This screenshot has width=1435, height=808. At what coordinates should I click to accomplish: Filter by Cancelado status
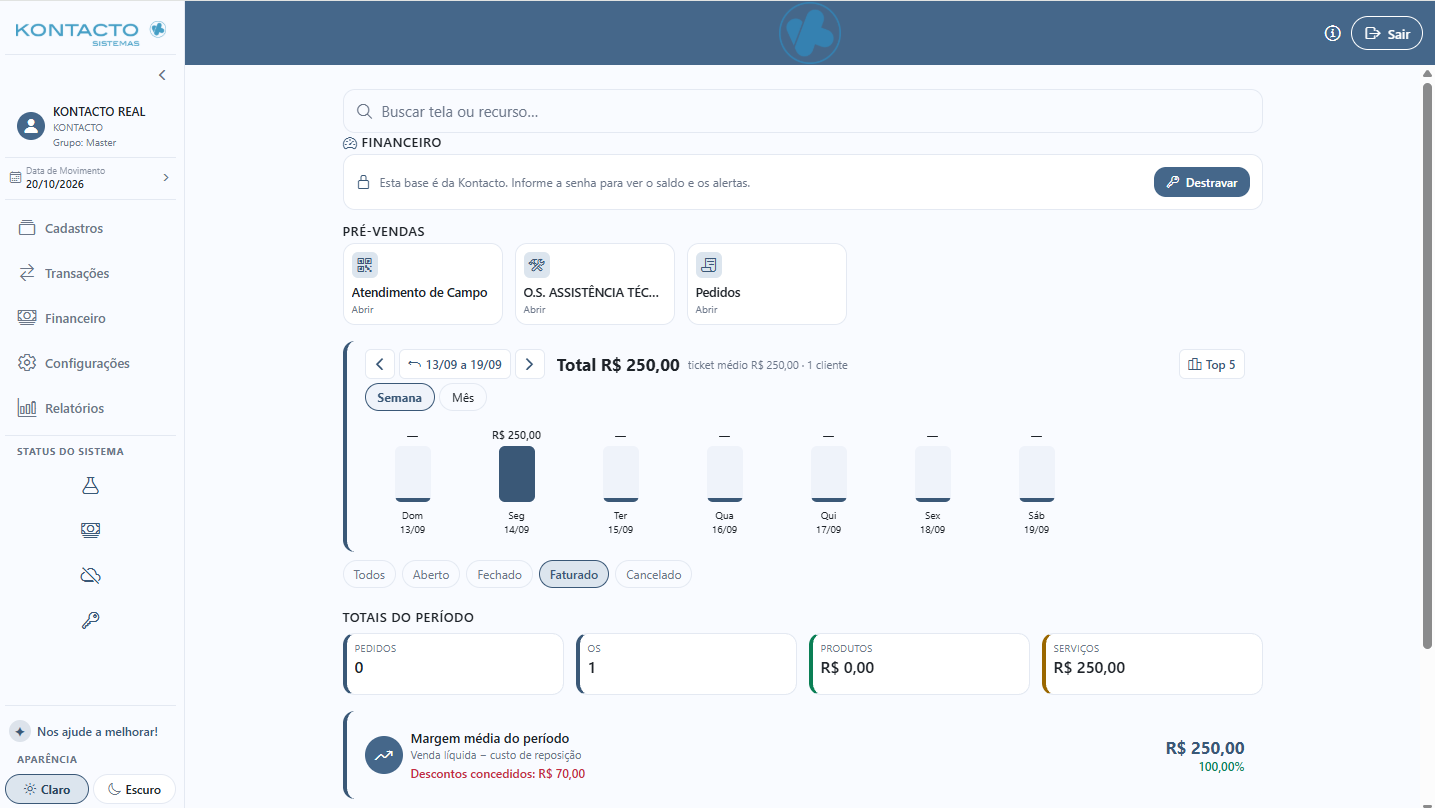(x=653, y=574)
